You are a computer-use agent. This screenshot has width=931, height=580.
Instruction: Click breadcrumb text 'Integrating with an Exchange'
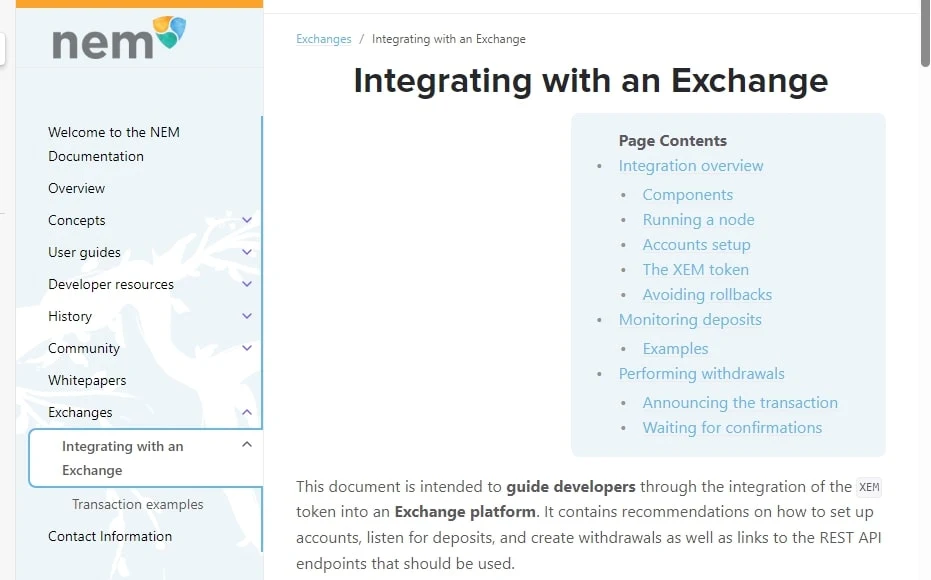coord(449,39)
